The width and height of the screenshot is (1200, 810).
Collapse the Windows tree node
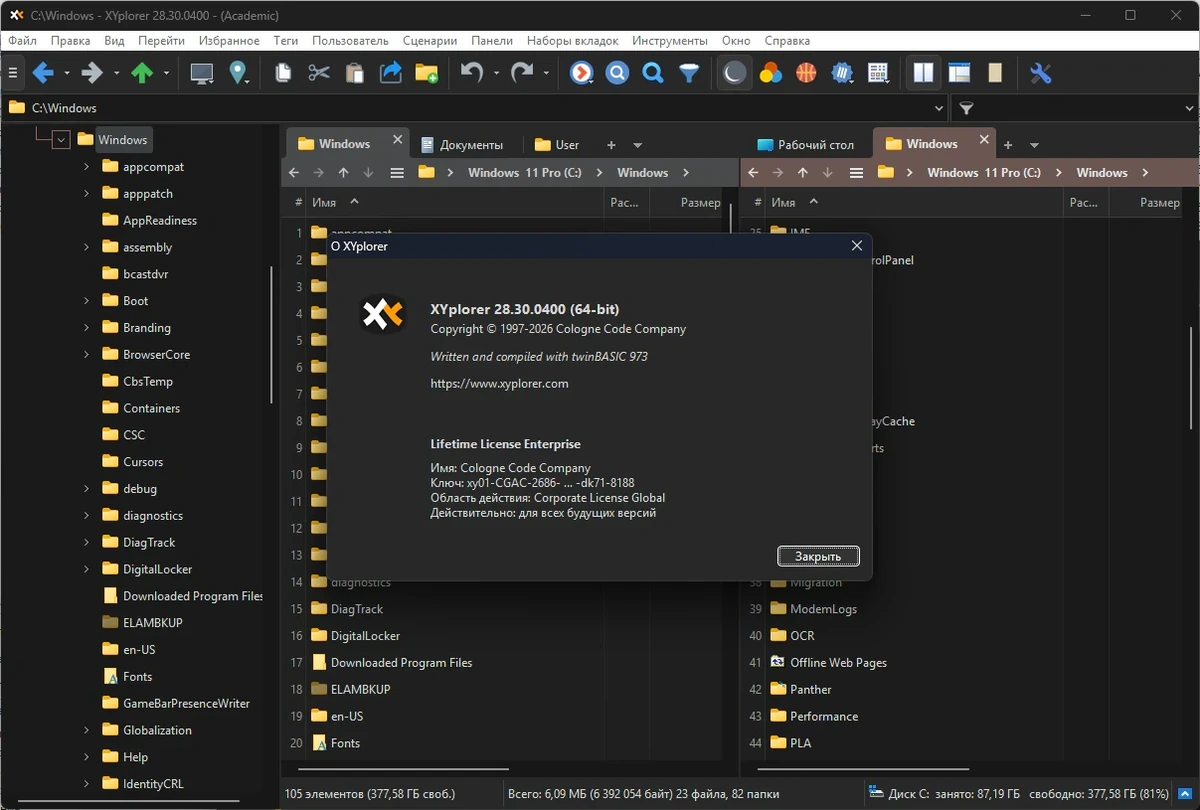click(x=61, y=140)
